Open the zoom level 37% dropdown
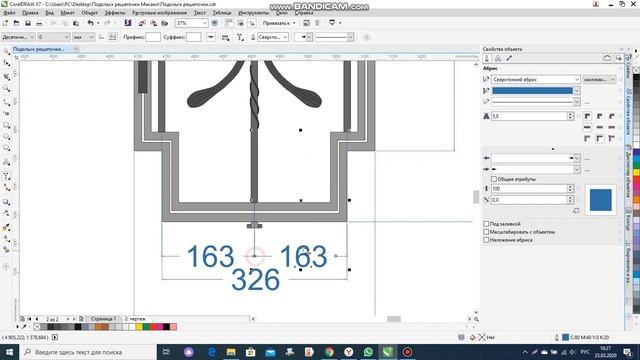This screenshot has height=360, width=640. pos(204,23)
